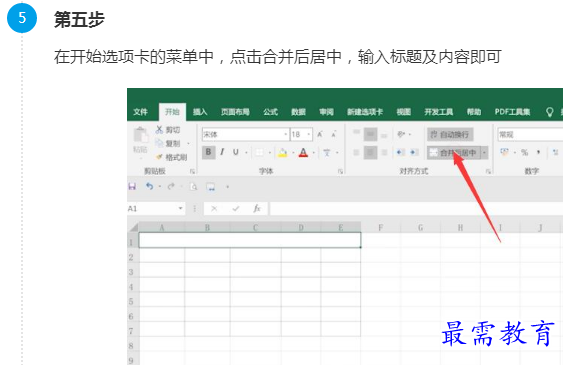Click the formula bar input field
563x365 pixels.
coord(416,209)
